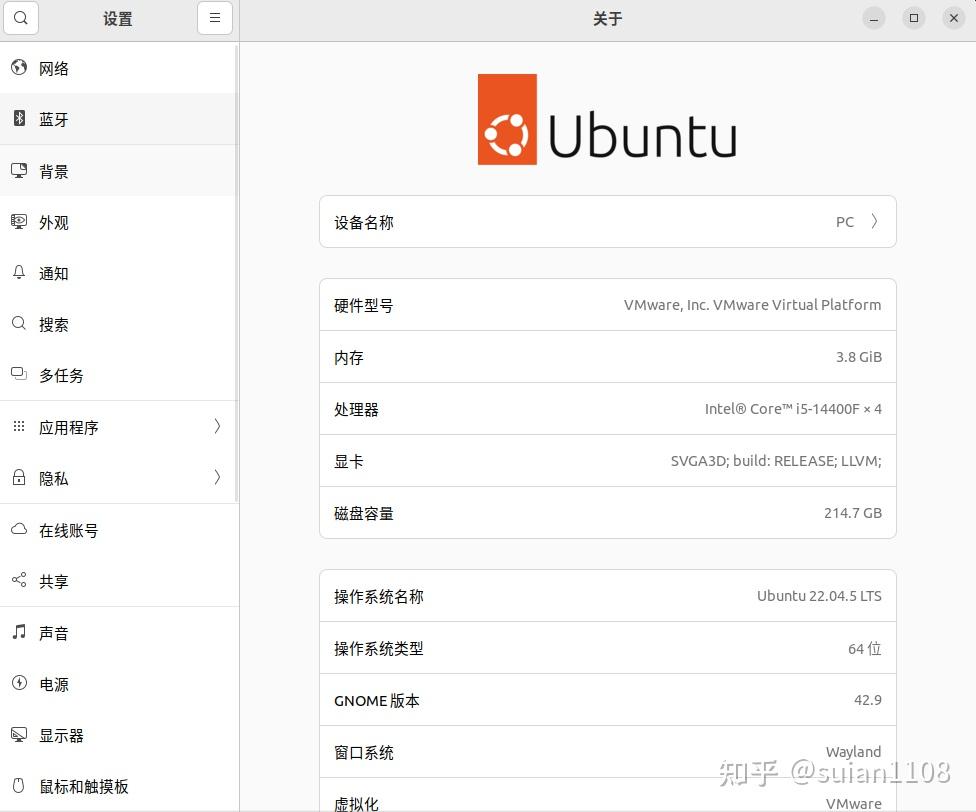Click the 关于 window title
Screen dimensions: 976x812
point(608,18)
